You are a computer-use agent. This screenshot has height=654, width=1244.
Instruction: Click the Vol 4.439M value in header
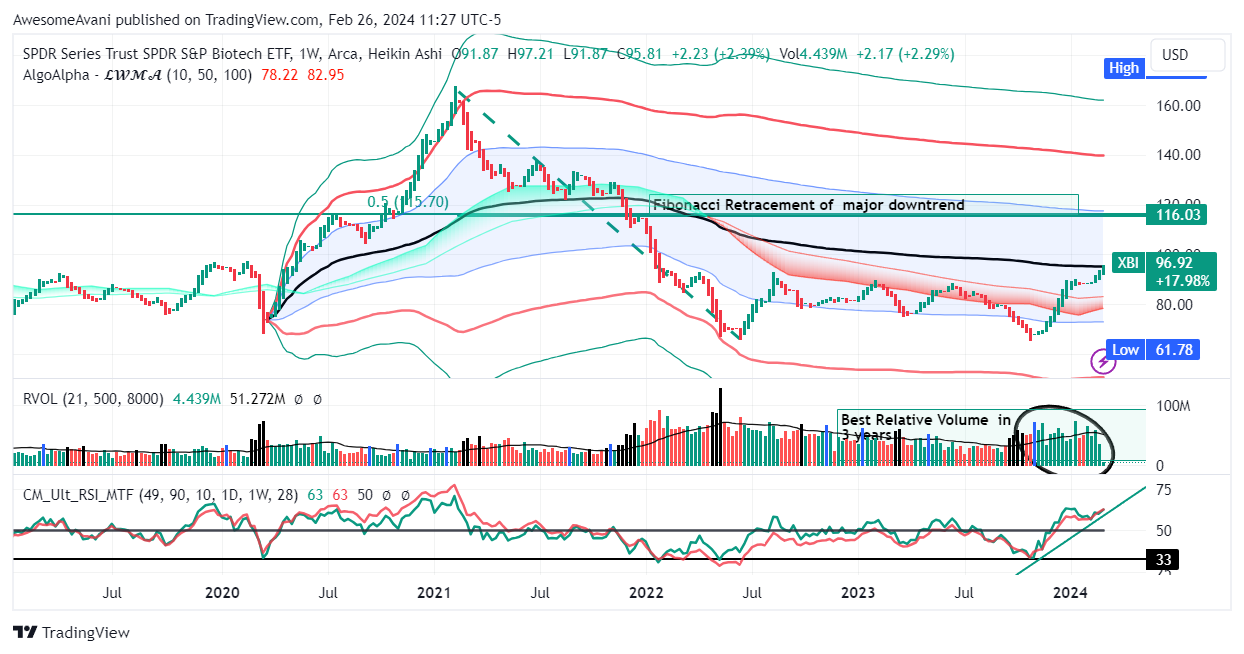[814, 54]
